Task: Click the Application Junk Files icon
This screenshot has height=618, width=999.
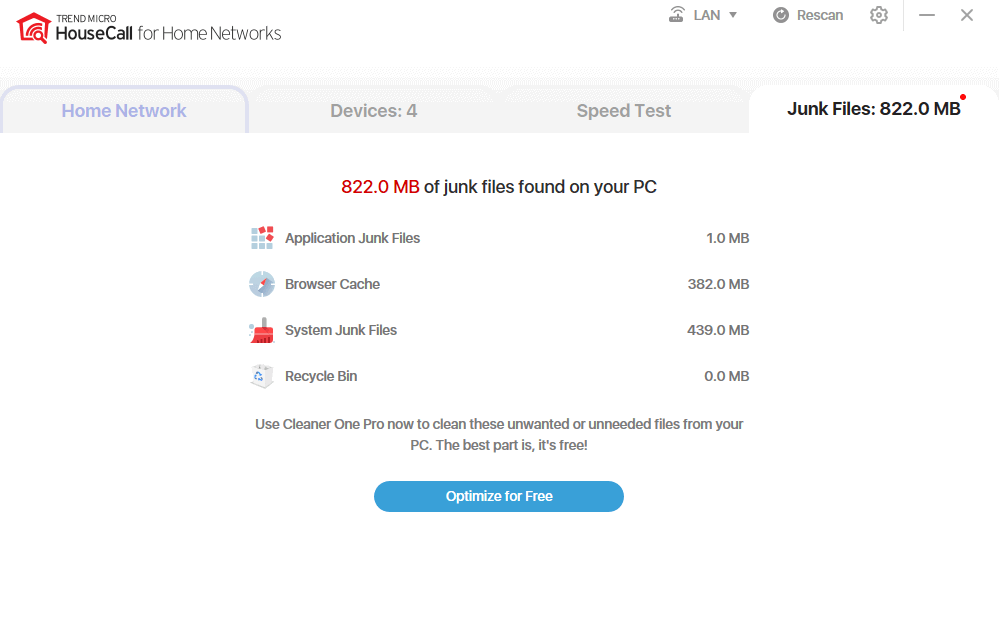Action: click(x=262, y=238)
